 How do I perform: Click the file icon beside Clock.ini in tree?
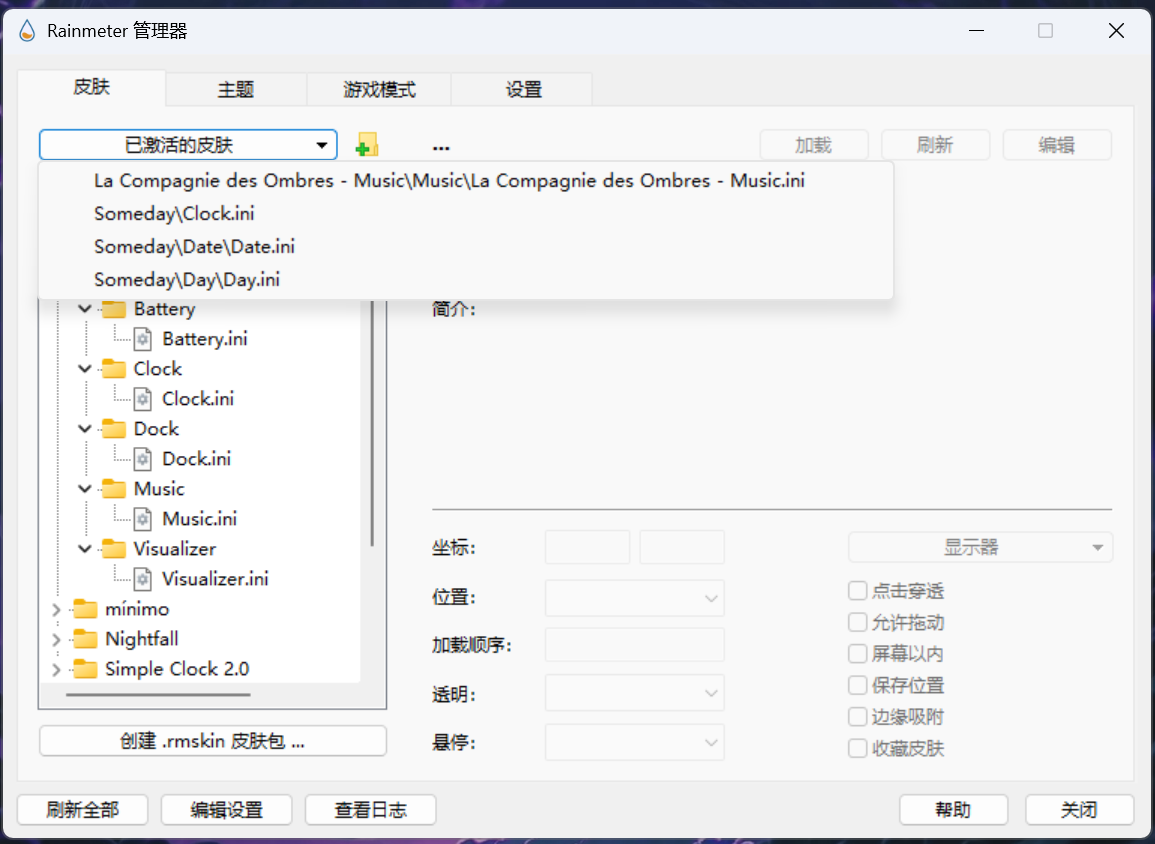(x=143, y=398)
